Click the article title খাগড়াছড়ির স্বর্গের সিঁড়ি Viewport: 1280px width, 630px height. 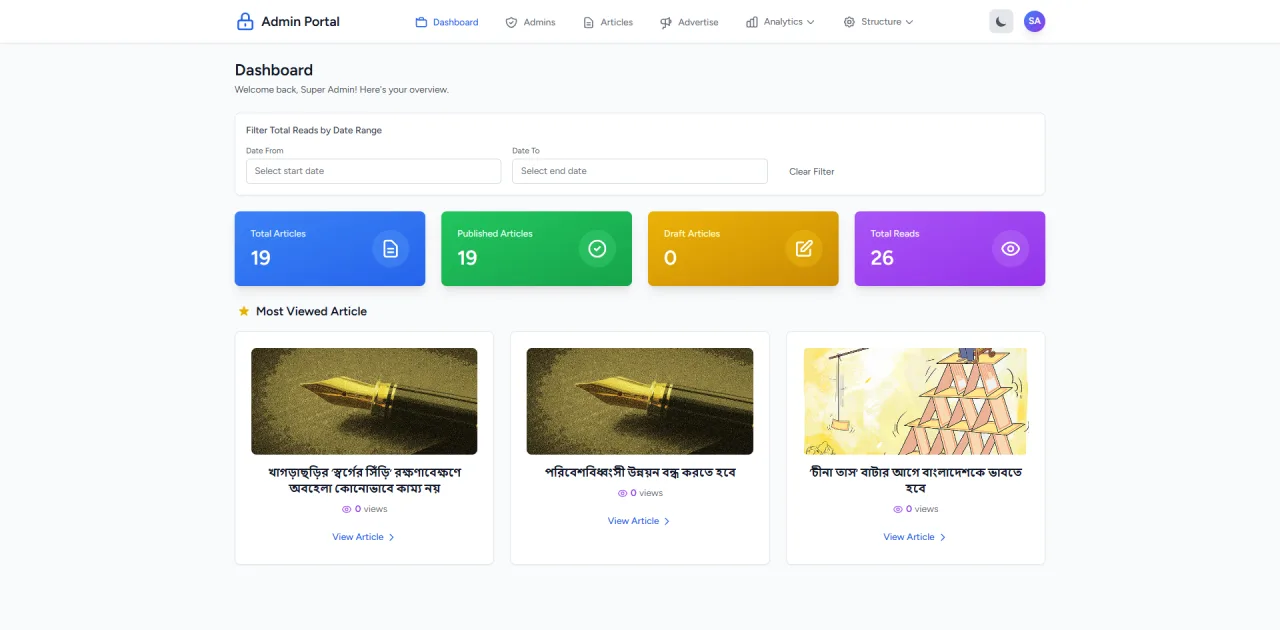364,479
